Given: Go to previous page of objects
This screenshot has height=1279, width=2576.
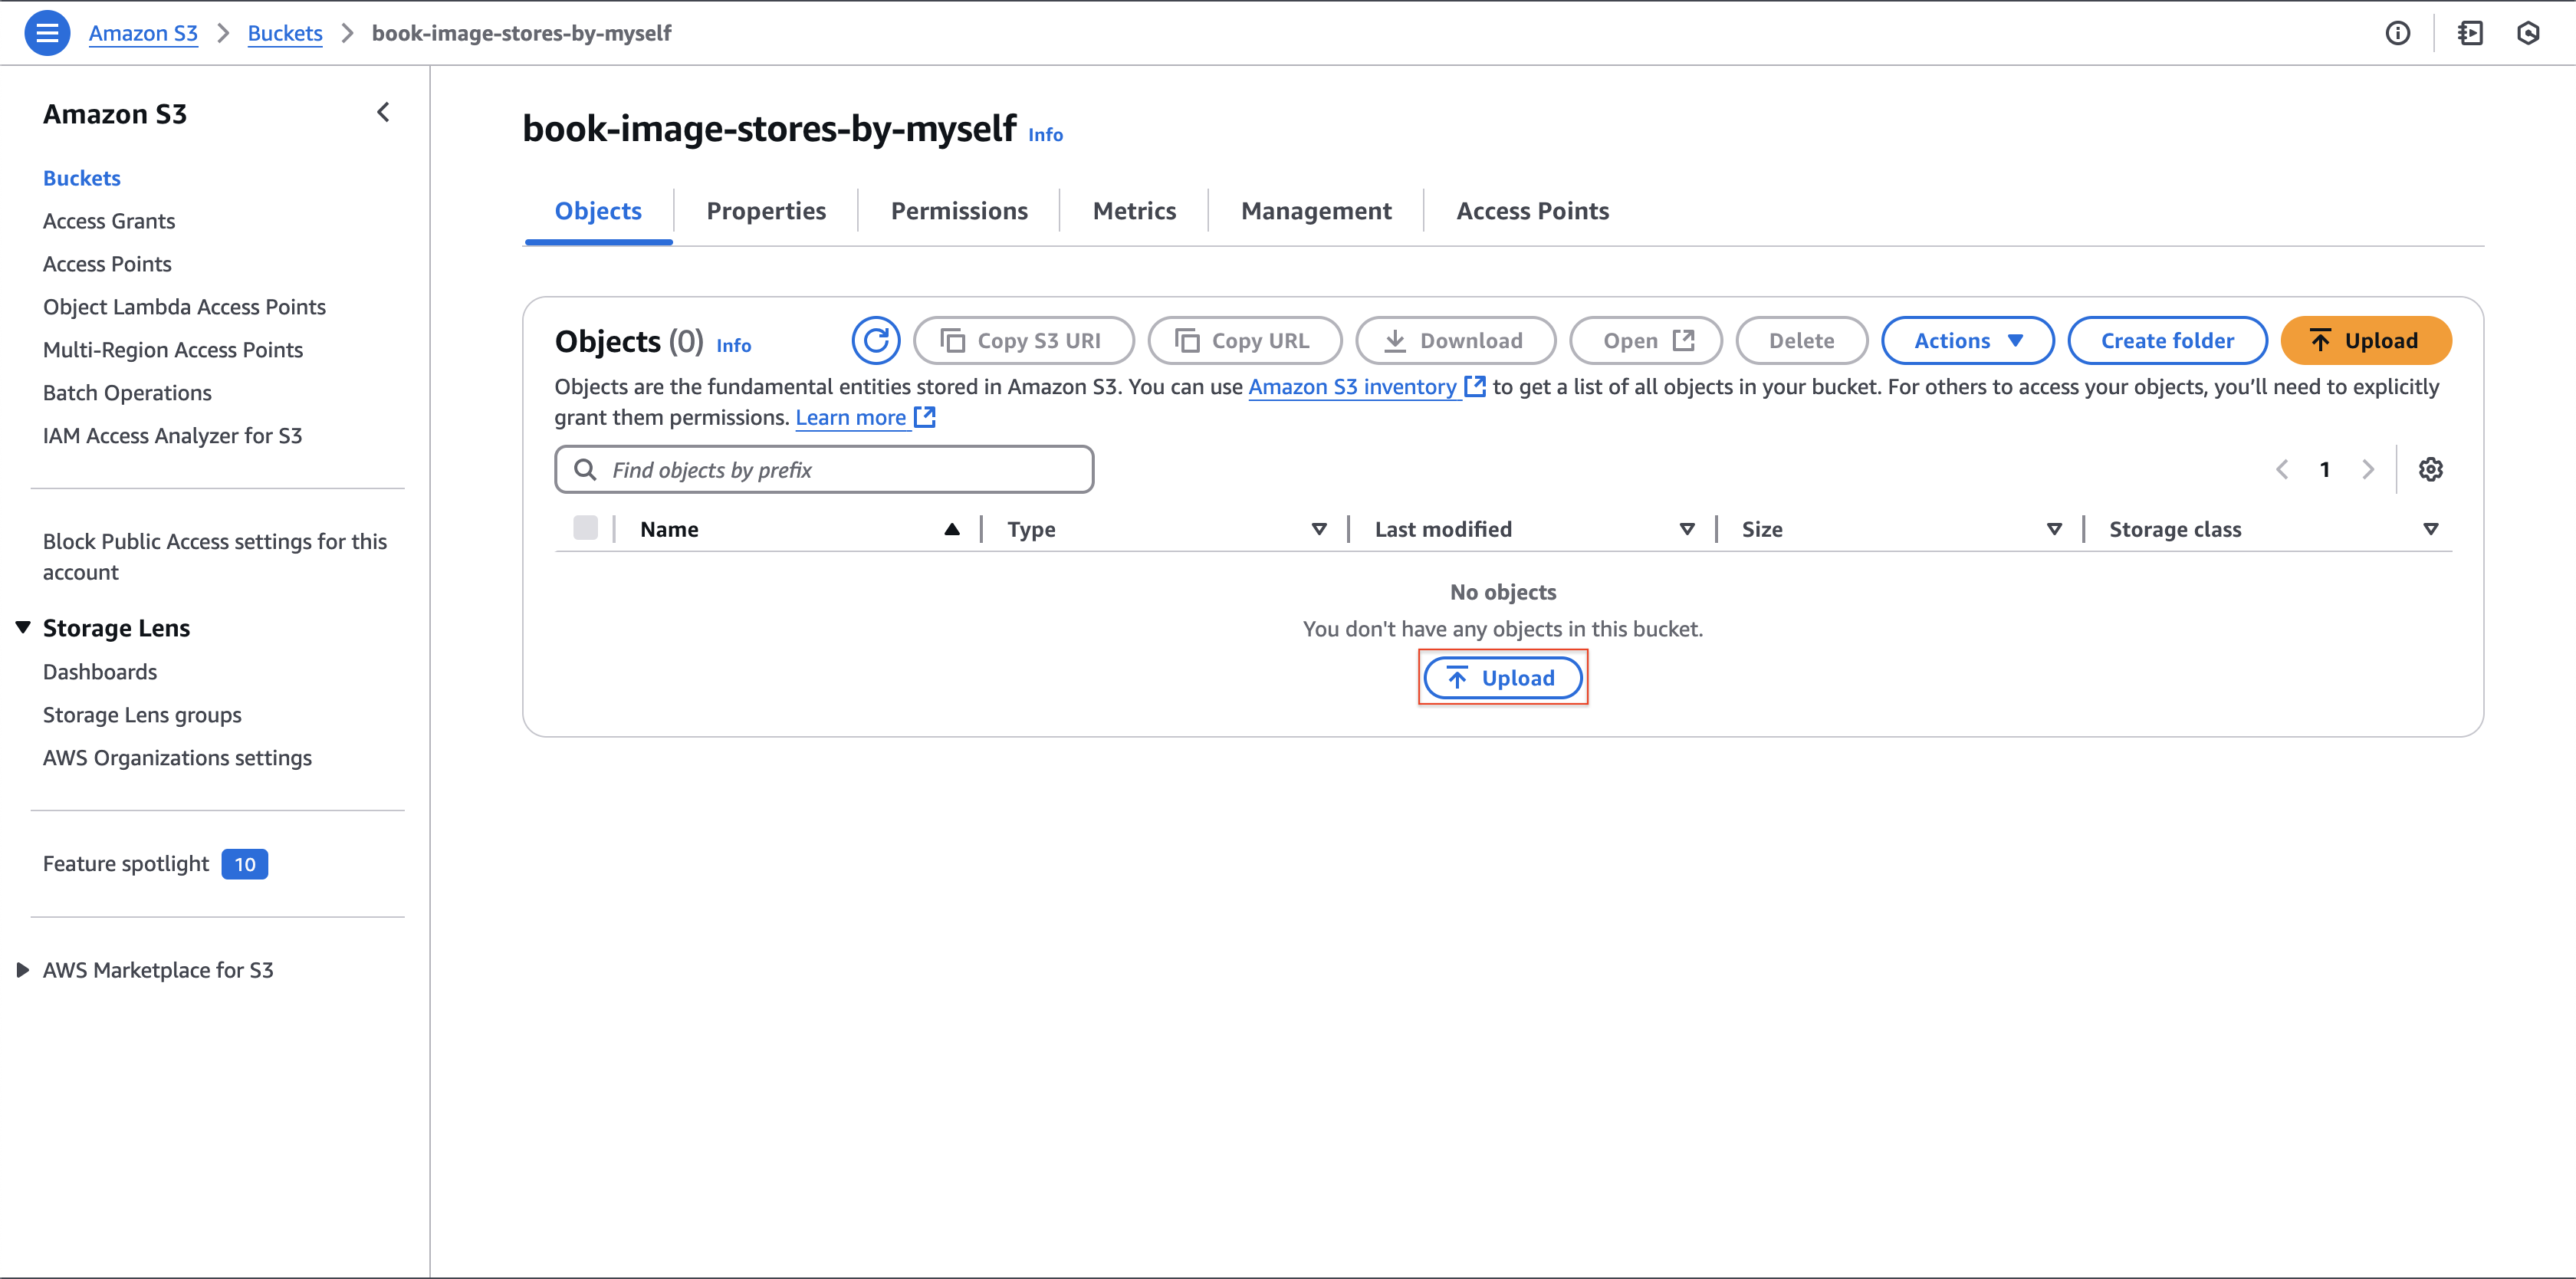Looking at the screenshot, I should [2282, 469].
